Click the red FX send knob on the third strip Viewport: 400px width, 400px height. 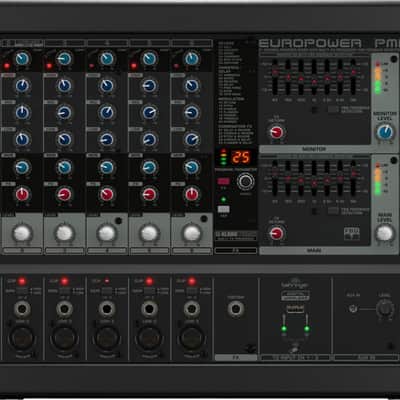point(107,194)
